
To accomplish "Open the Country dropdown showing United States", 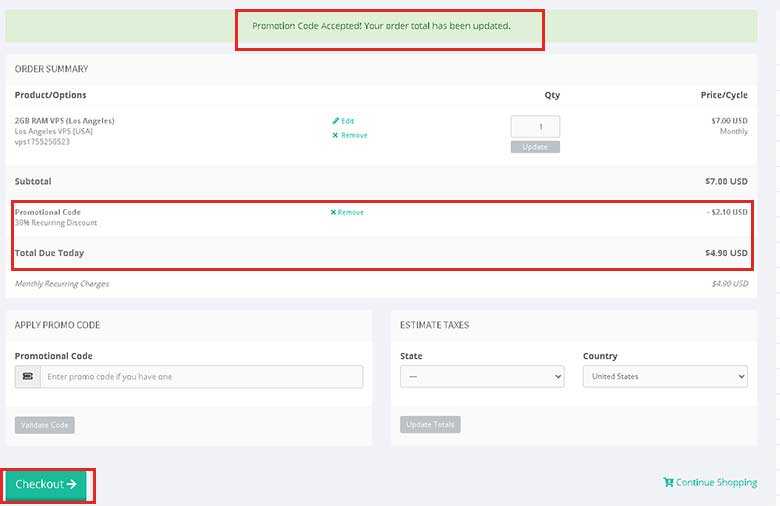I will point(665,377).
